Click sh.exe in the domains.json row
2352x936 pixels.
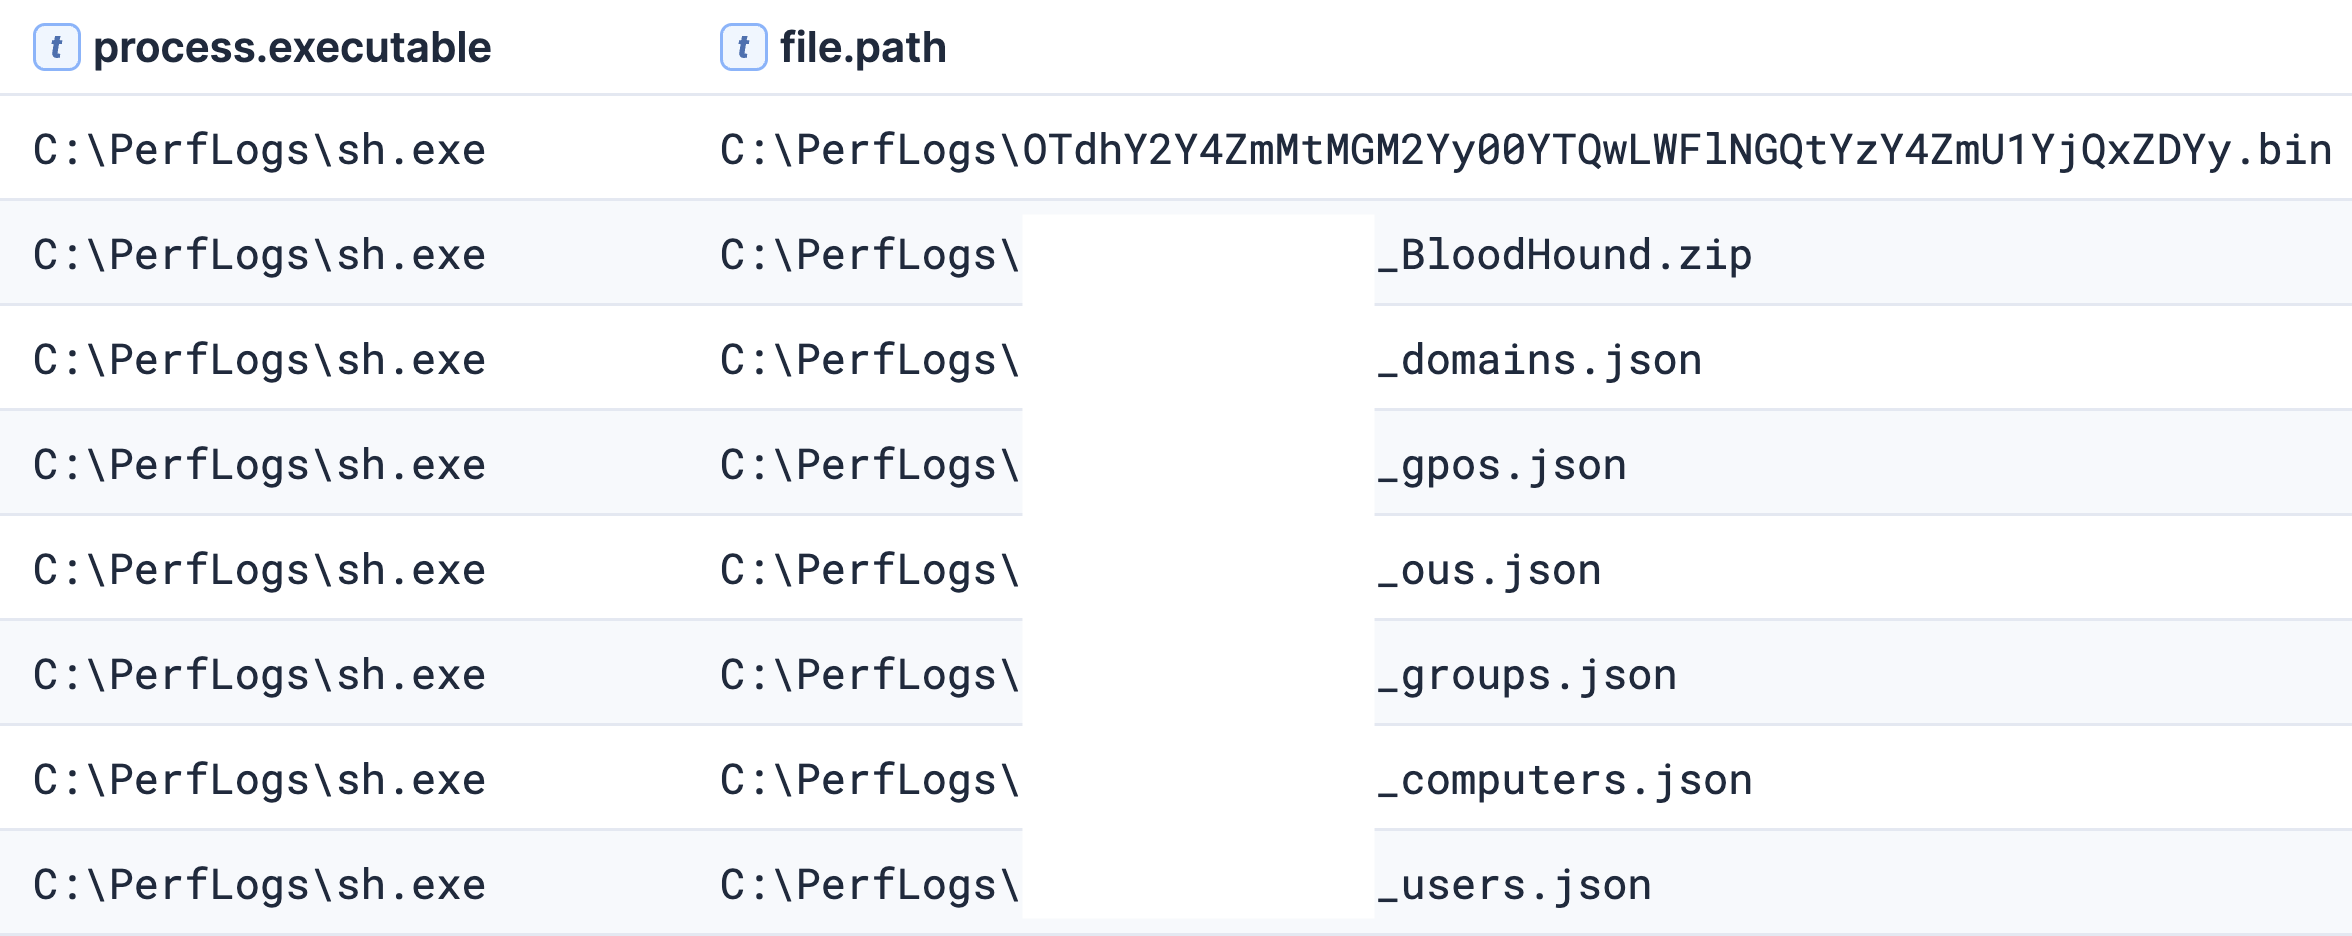point(411,361)
